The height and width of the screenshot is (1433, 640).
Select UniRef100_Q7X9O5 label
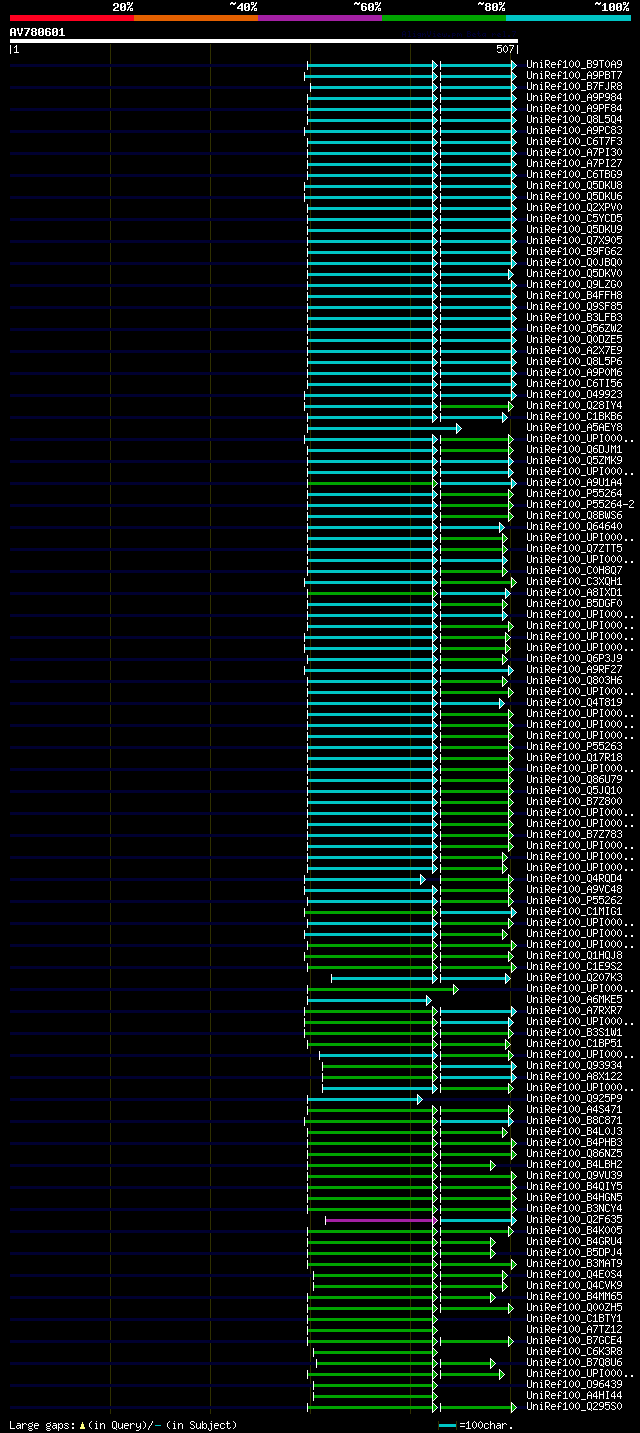574,241
